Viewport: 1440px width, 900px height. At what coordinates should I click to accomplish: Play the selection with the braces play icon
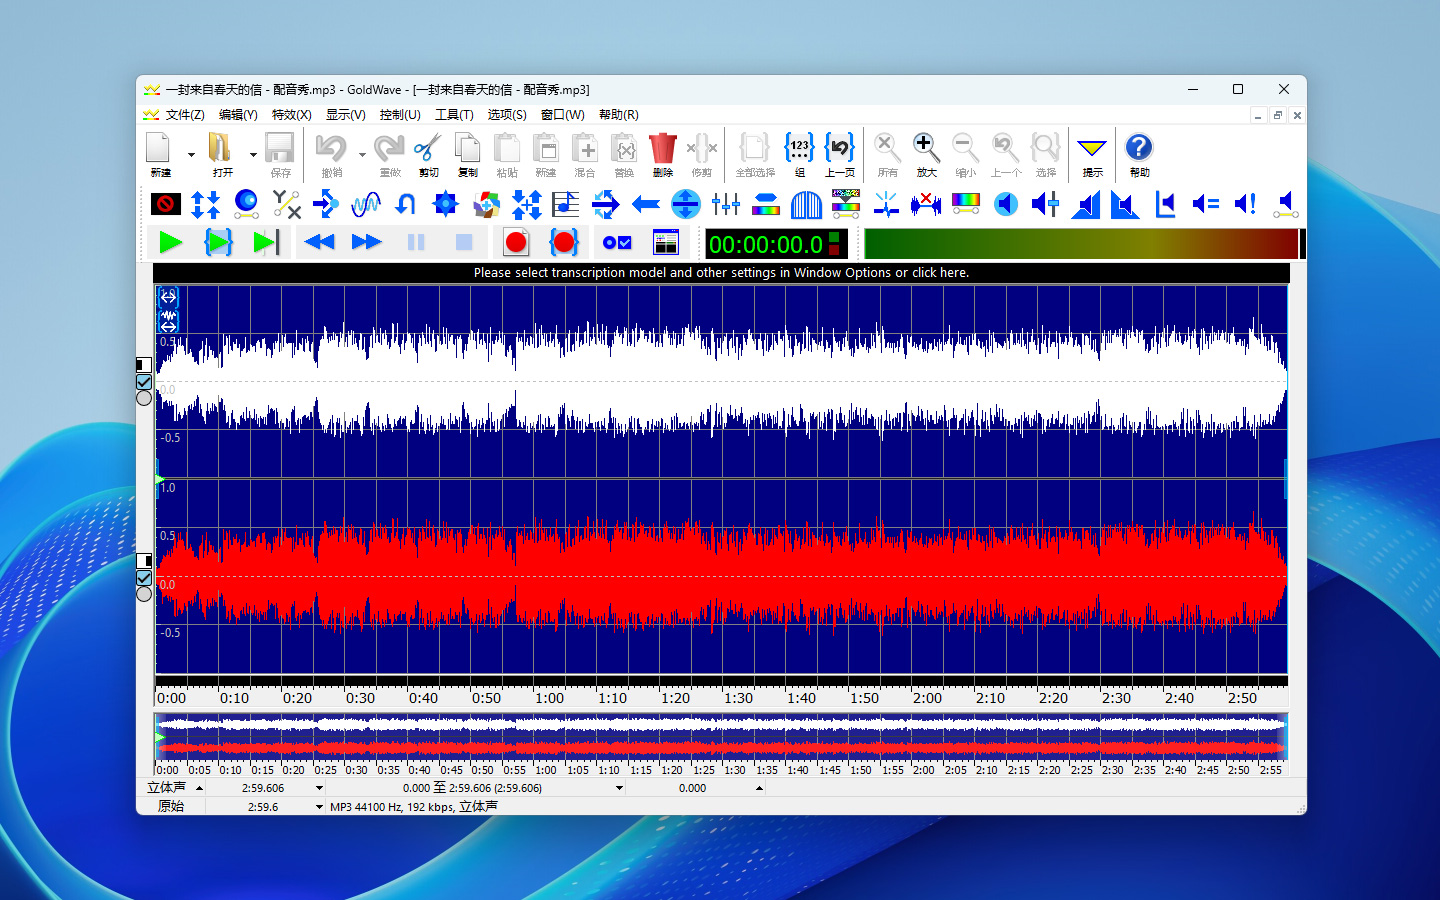coord(218,243)
